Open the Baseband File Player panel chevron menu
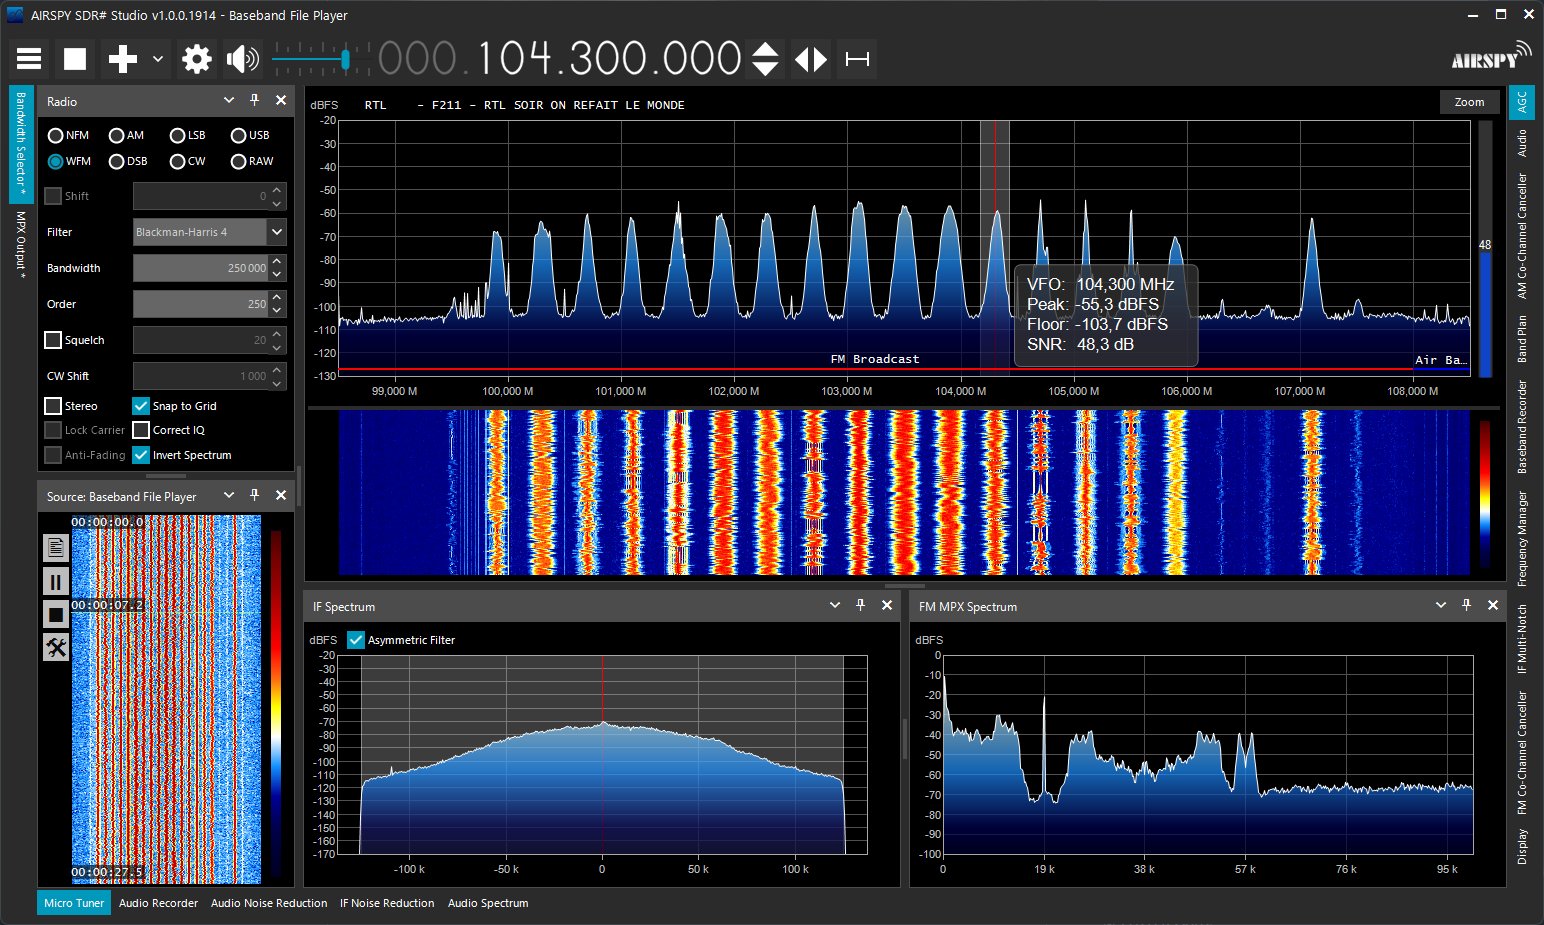This screenshot has width=1544, height=925. 229,495
